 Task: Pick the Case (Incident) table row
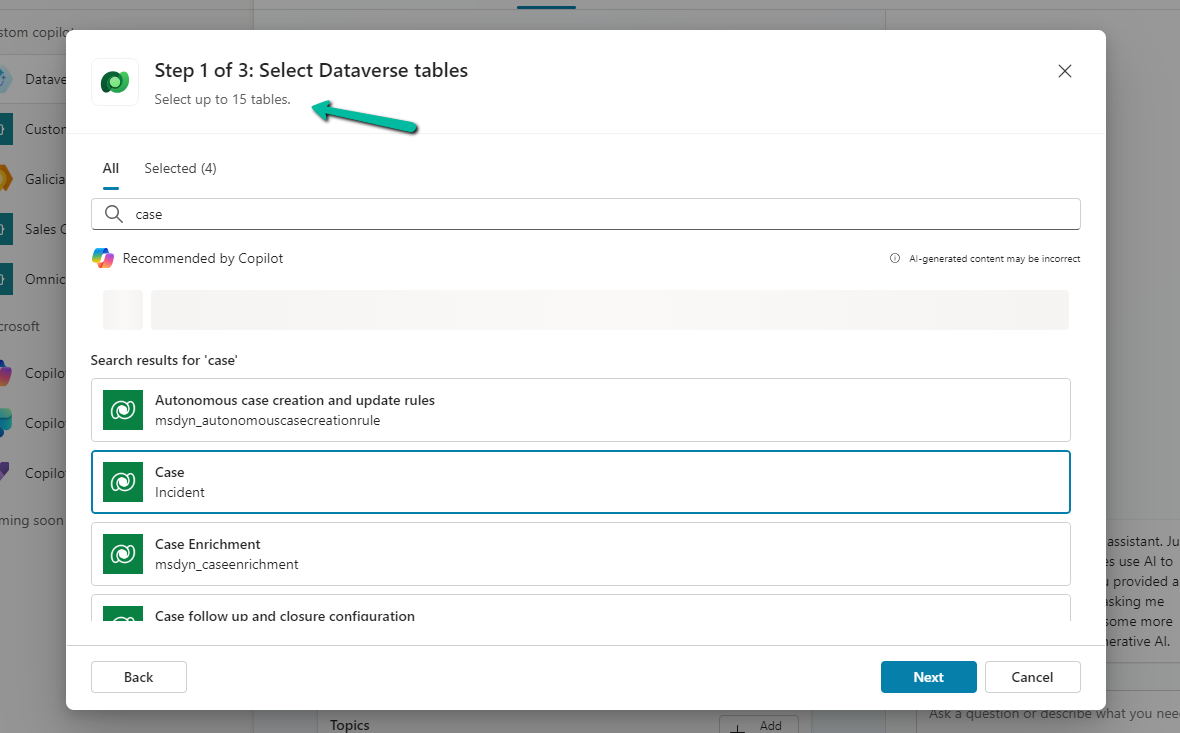(x=600, y=482)
